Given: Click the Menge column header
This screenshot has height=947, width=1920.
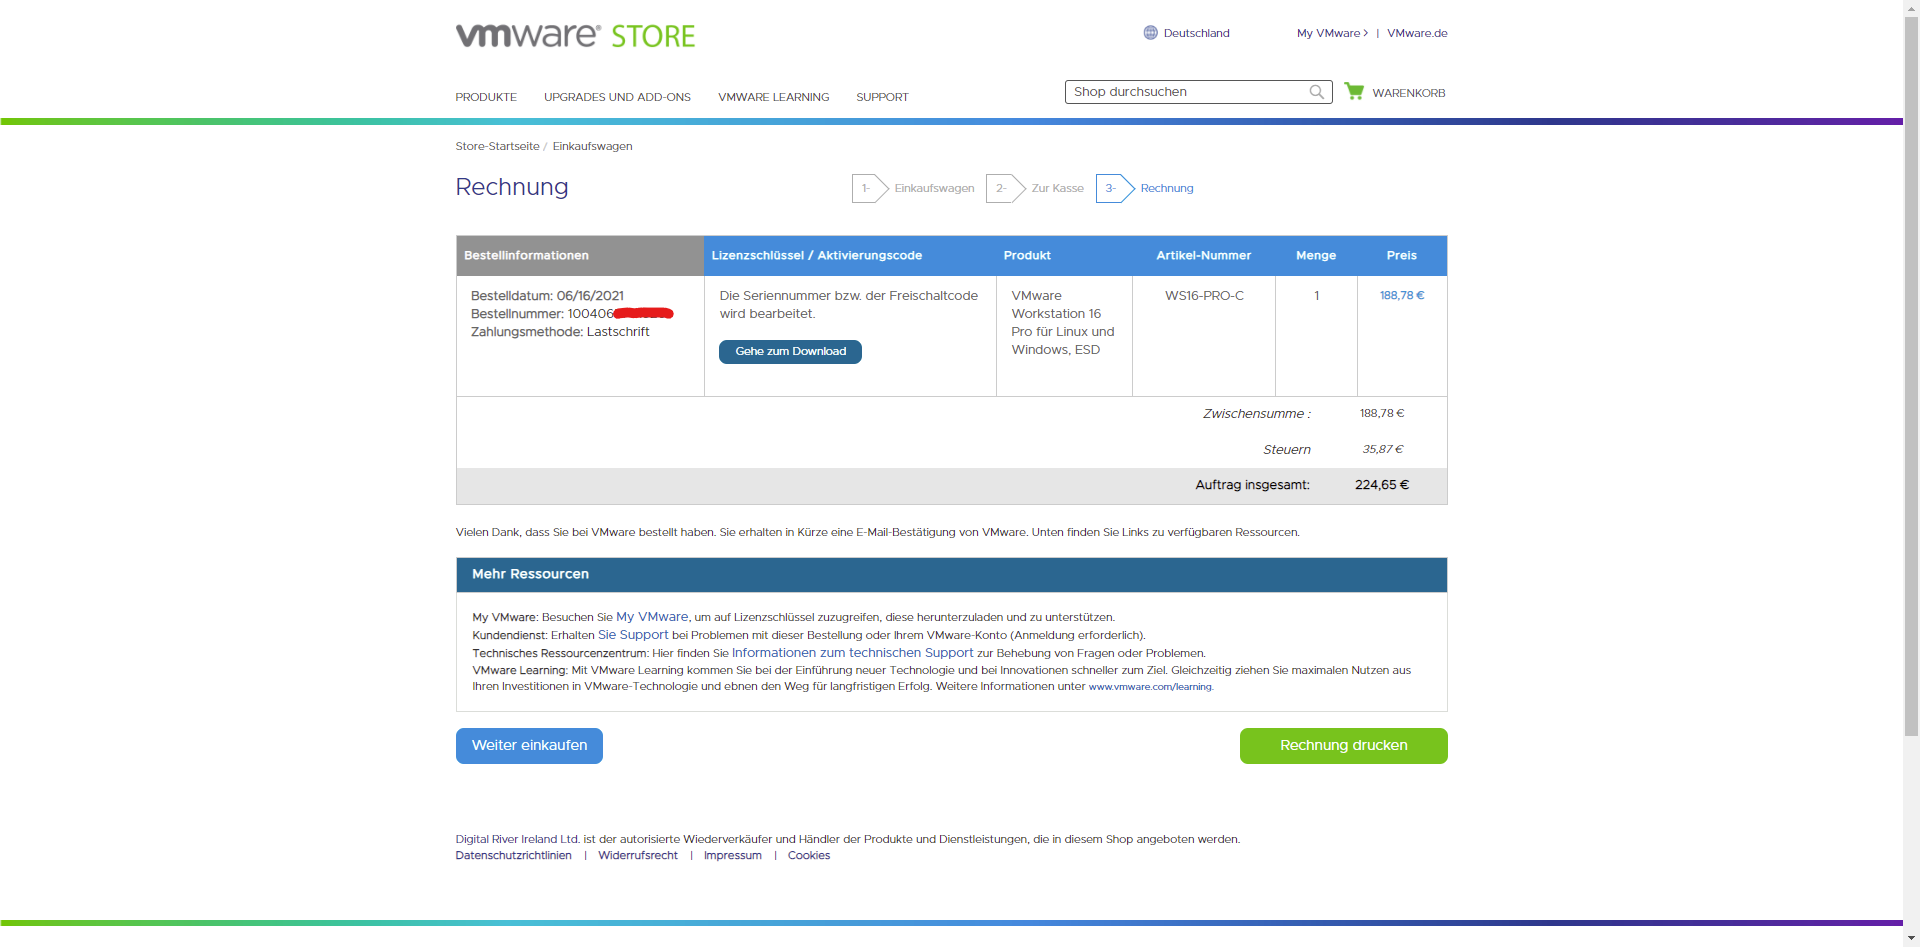Looking at the screenshot, I should pos(1316,255).
